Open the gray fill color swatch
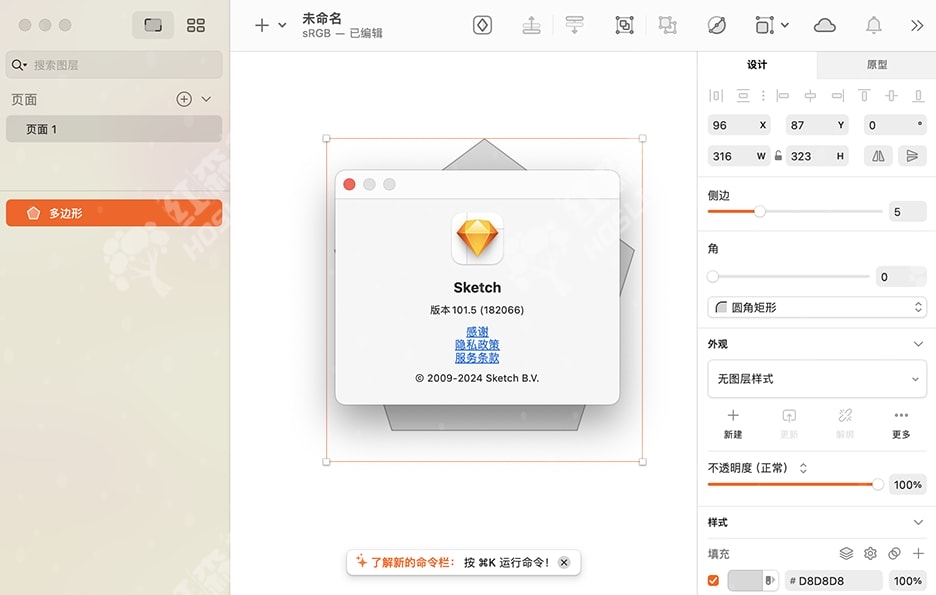This screenshot has height=595, width=936. pyautogui.click(x=746, y=580)
